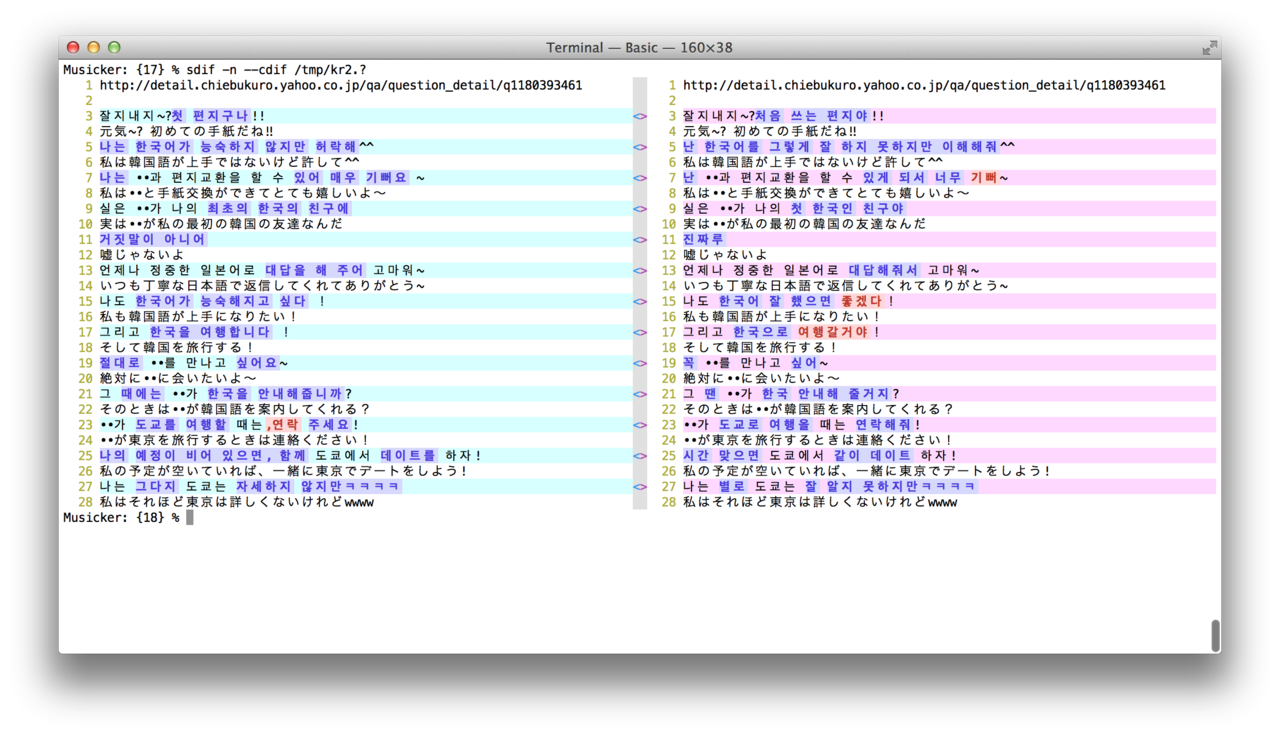Click the '<>' diff marker on line 27
This screenshot has height=735, width=1280.
[x=640, y=487]
